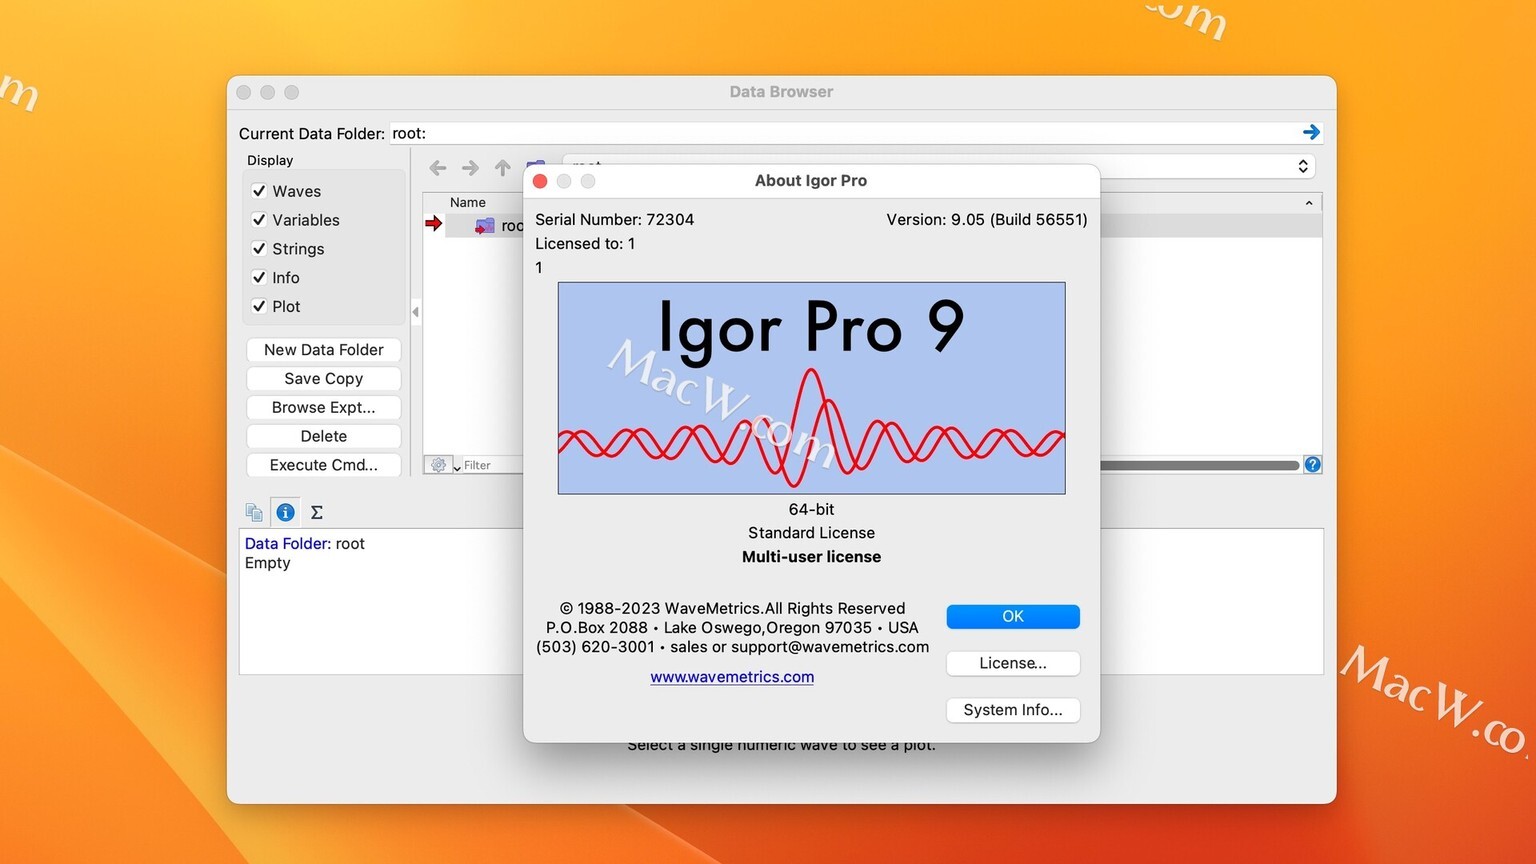This screenshot has height=864, width=1536.
Task: Go up one folder level arrow
Action: (502, 168)
